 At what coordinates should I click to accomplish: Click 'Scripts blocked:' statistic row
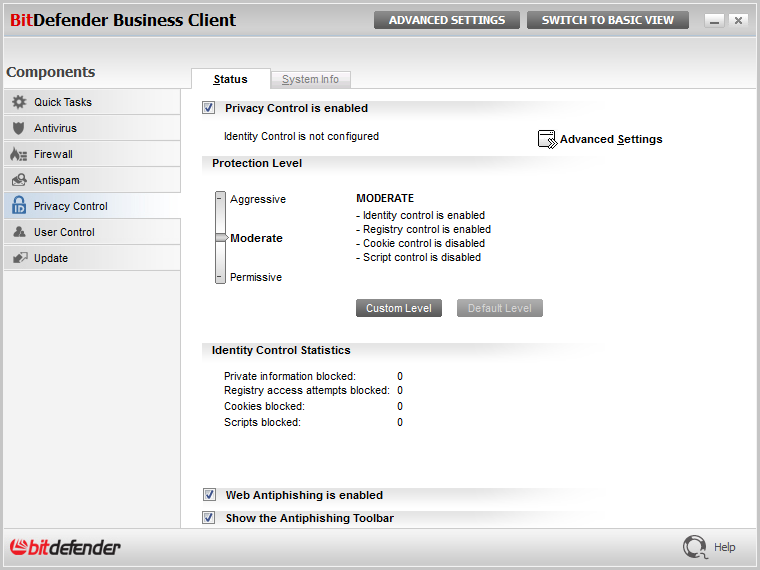click(x=262, y=423)
